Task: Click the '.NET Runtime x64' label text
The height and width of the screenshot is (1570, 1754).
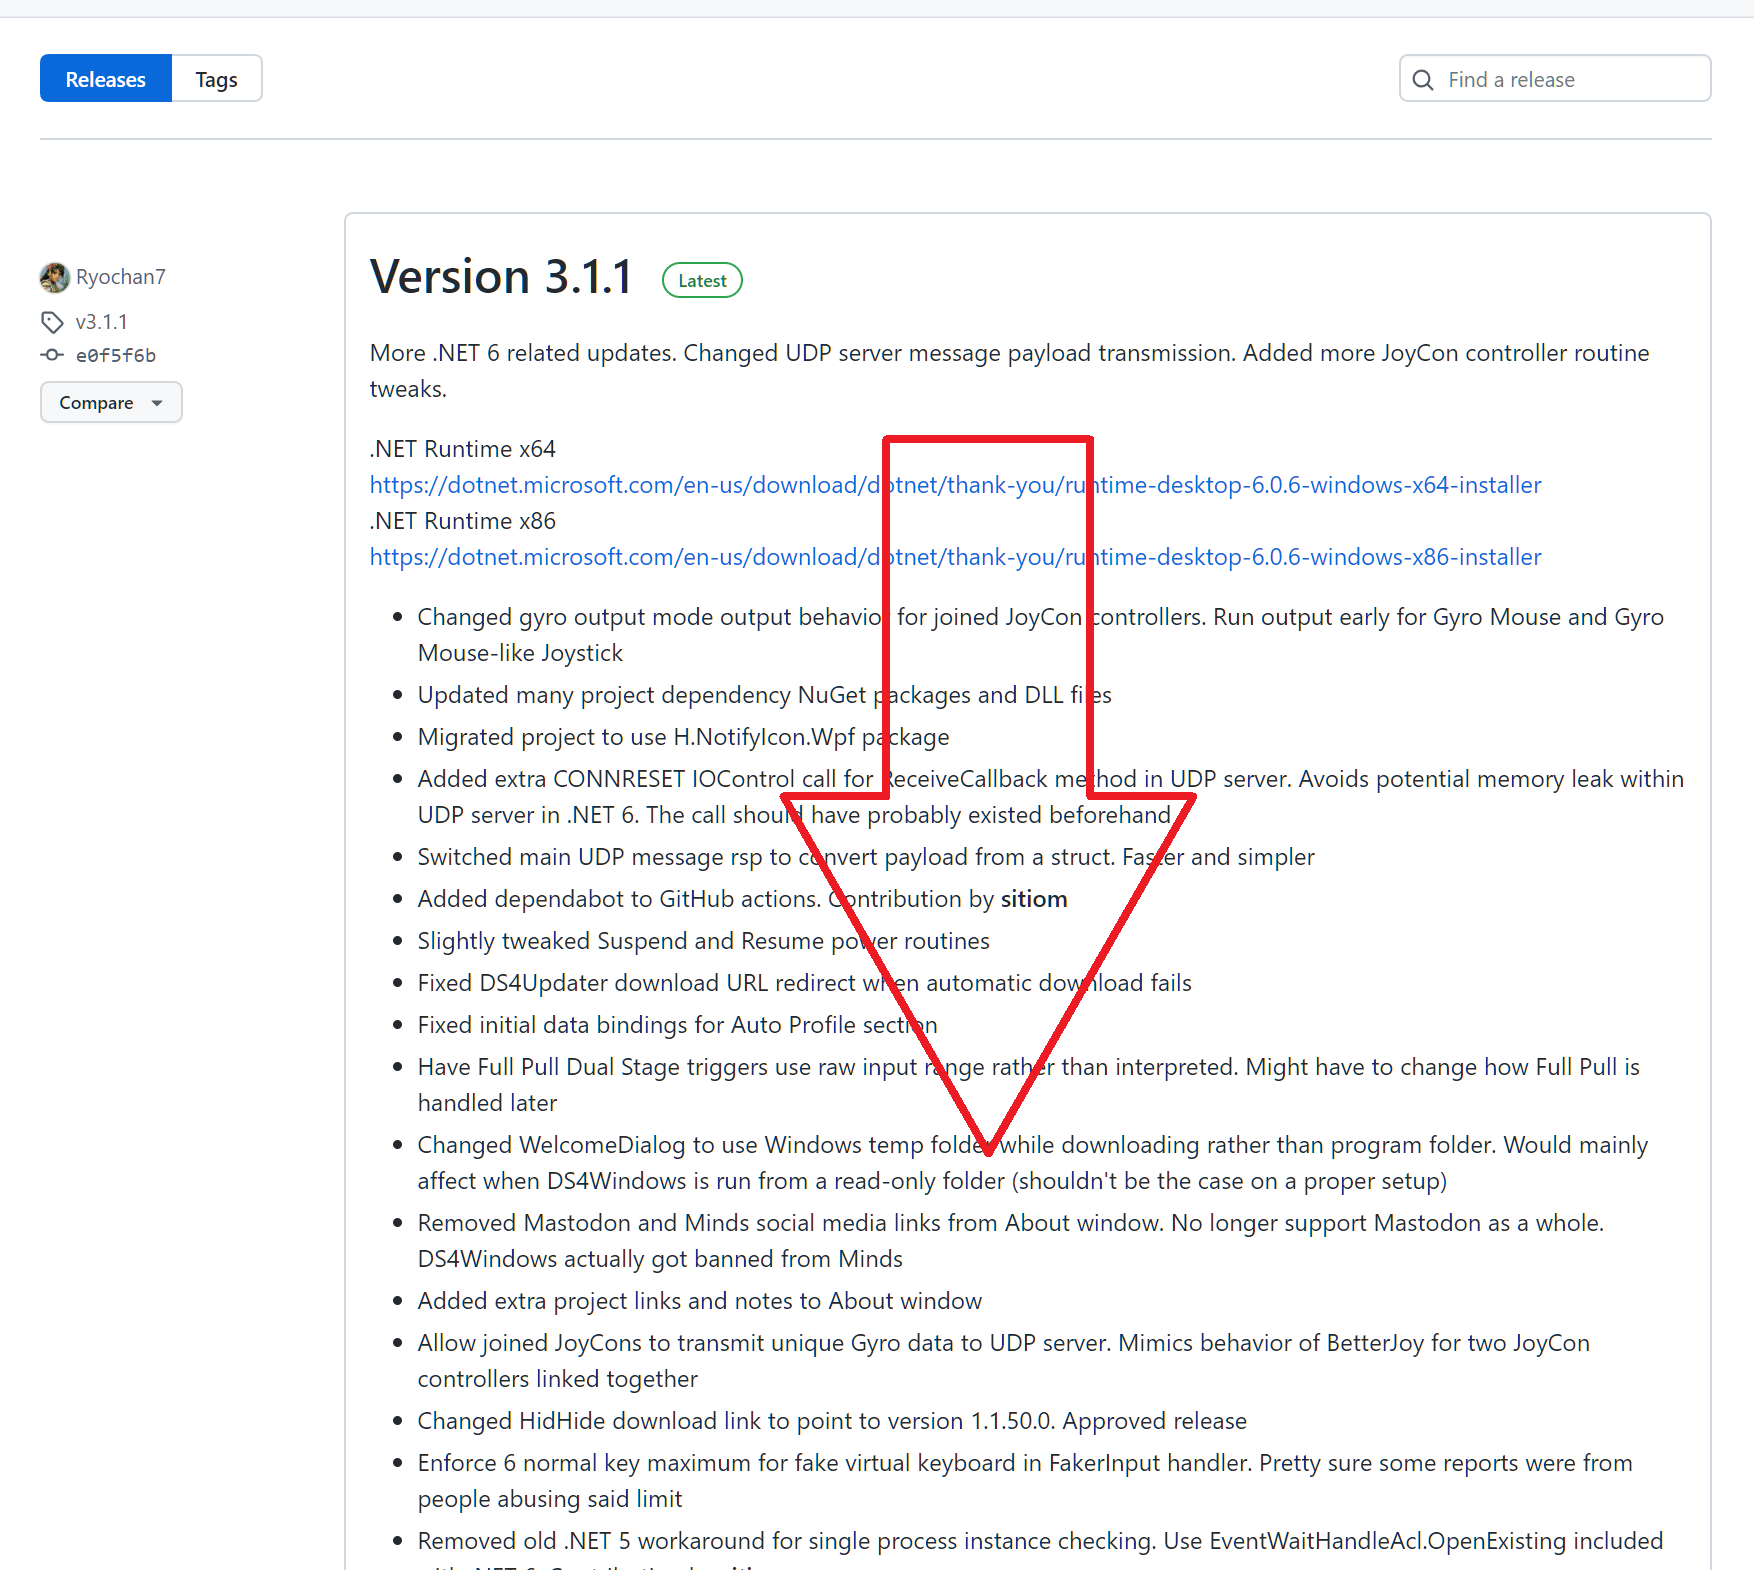Action: click(463, 449)
